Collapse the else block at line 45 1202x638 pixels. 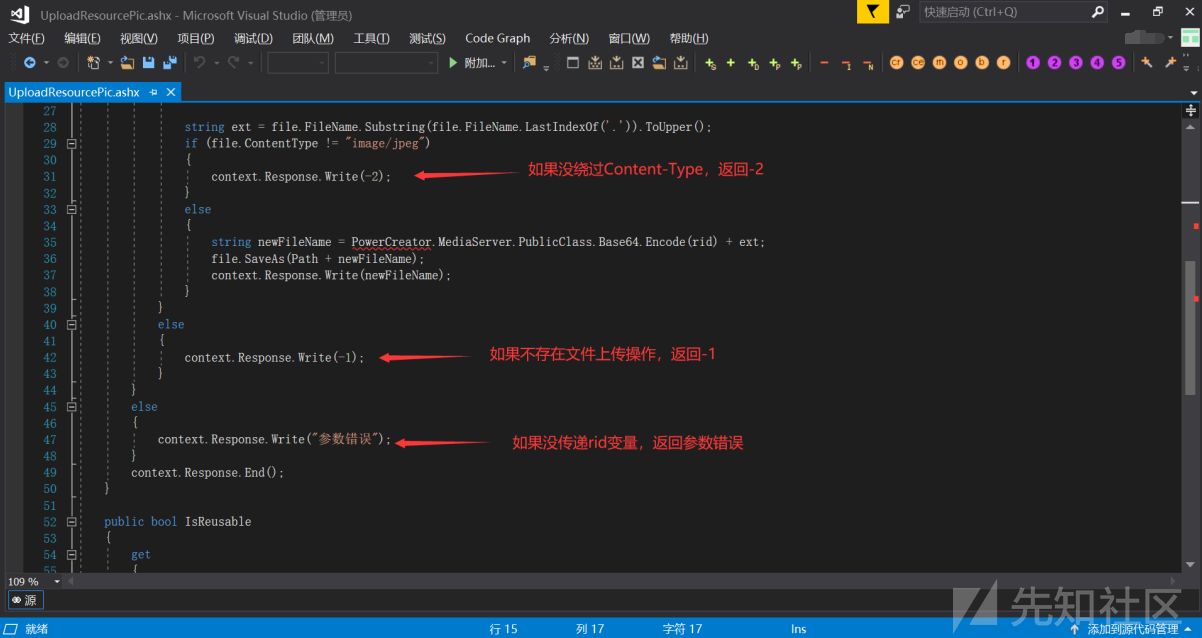point(71,407)
